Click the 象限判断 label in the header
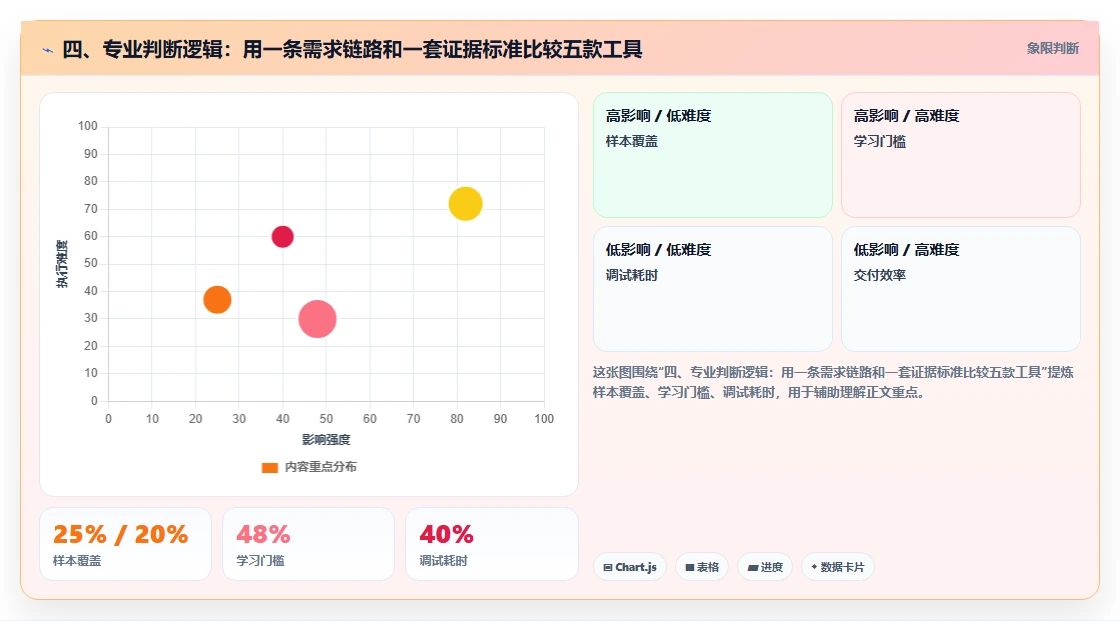1120x621 pixels. coord(1052,49)
